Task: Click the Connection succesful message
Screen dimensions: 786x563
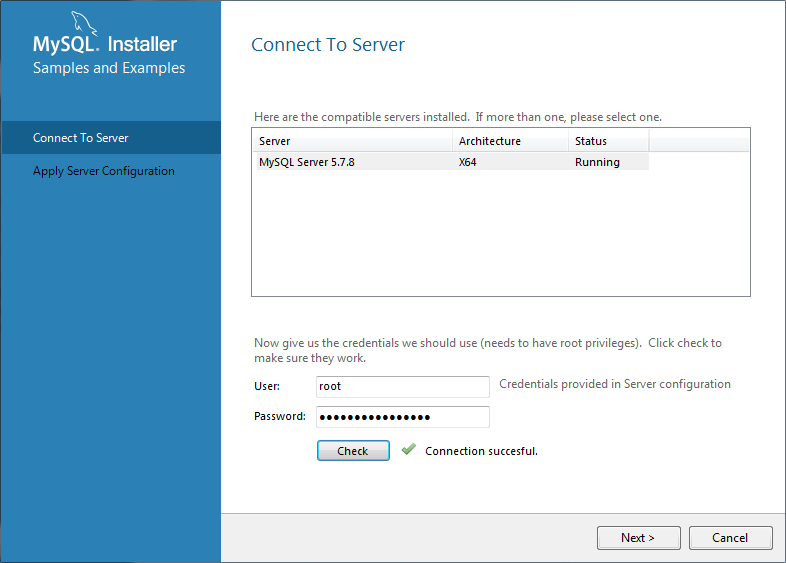Action: tap(481, 451)
